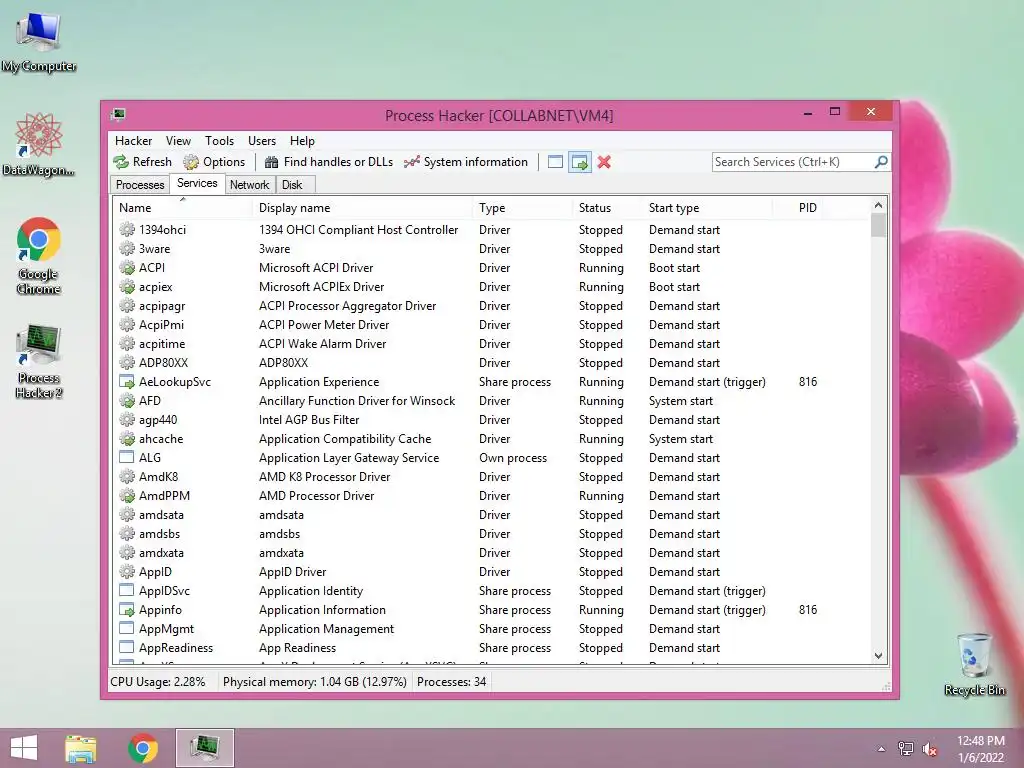Open the View menu
Viewport: 1024px width, 768px height.
pos(178,140)
